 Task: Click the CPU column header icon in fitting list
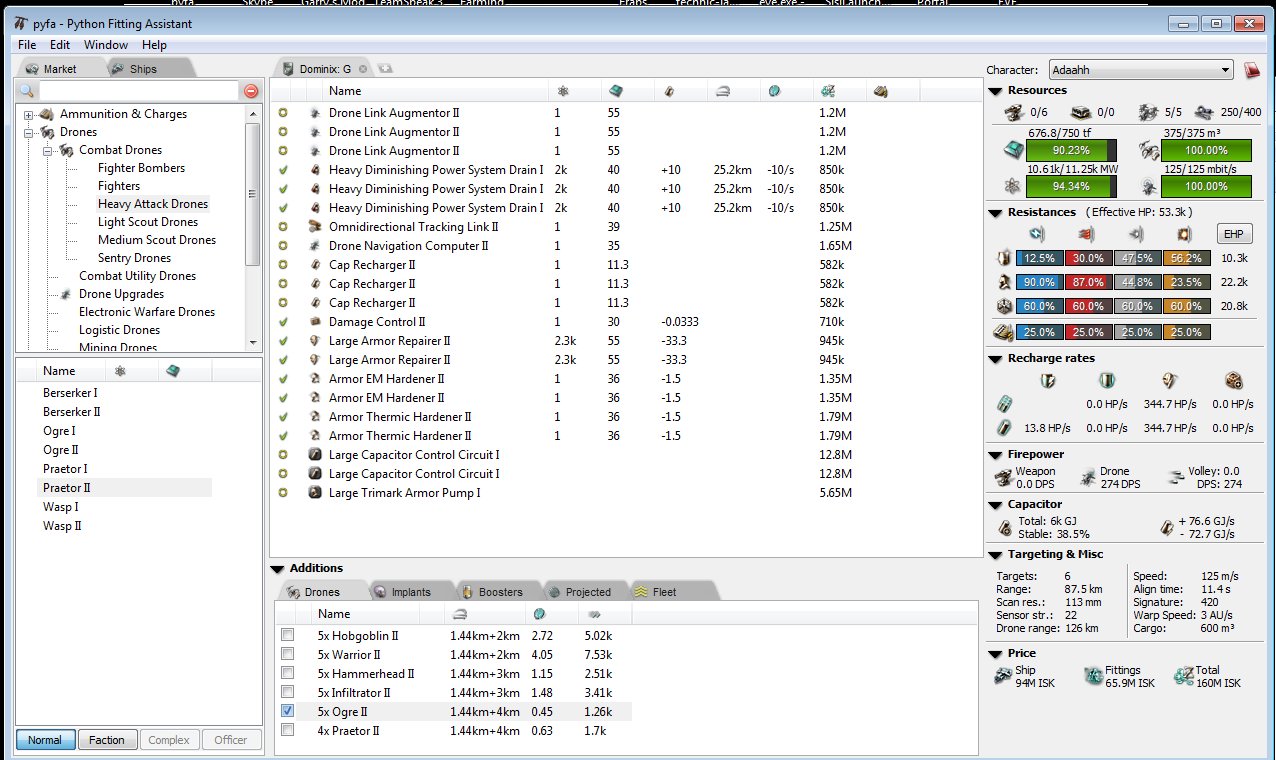[616, 91]
